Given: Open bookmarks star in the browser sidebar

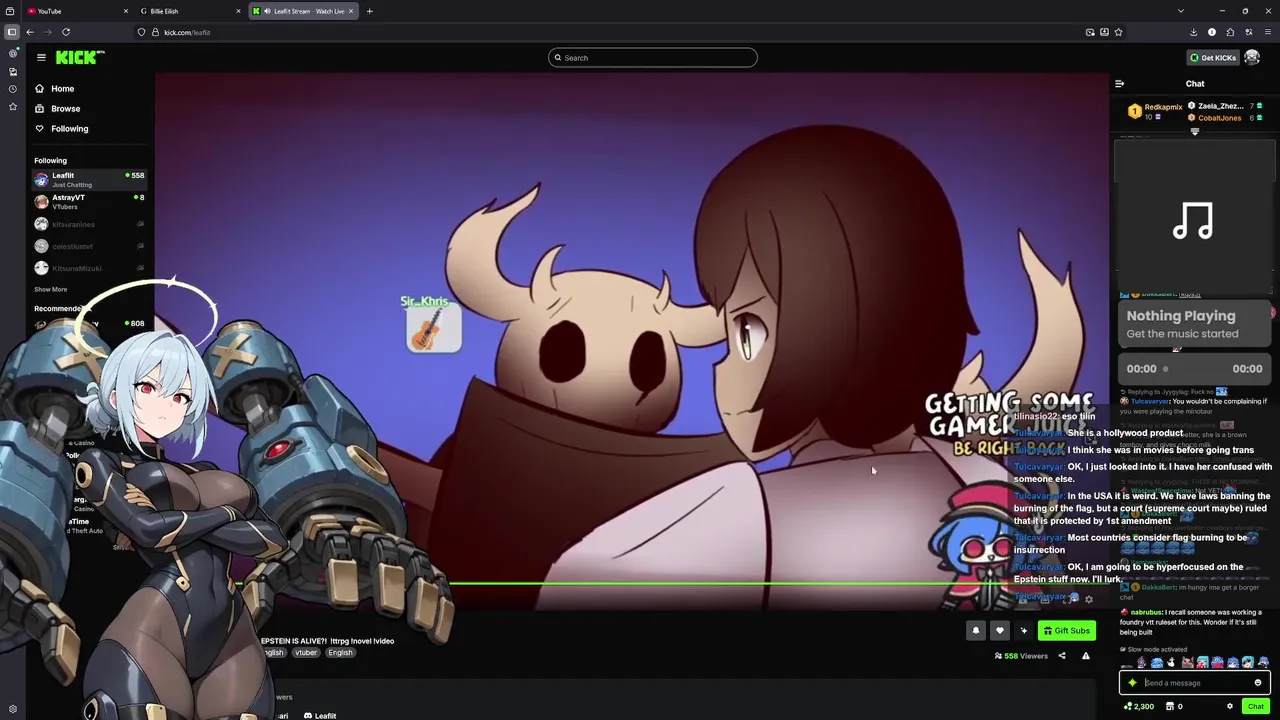Looking at the screenshot, I should pyautogui.click(x=12, y=106).
